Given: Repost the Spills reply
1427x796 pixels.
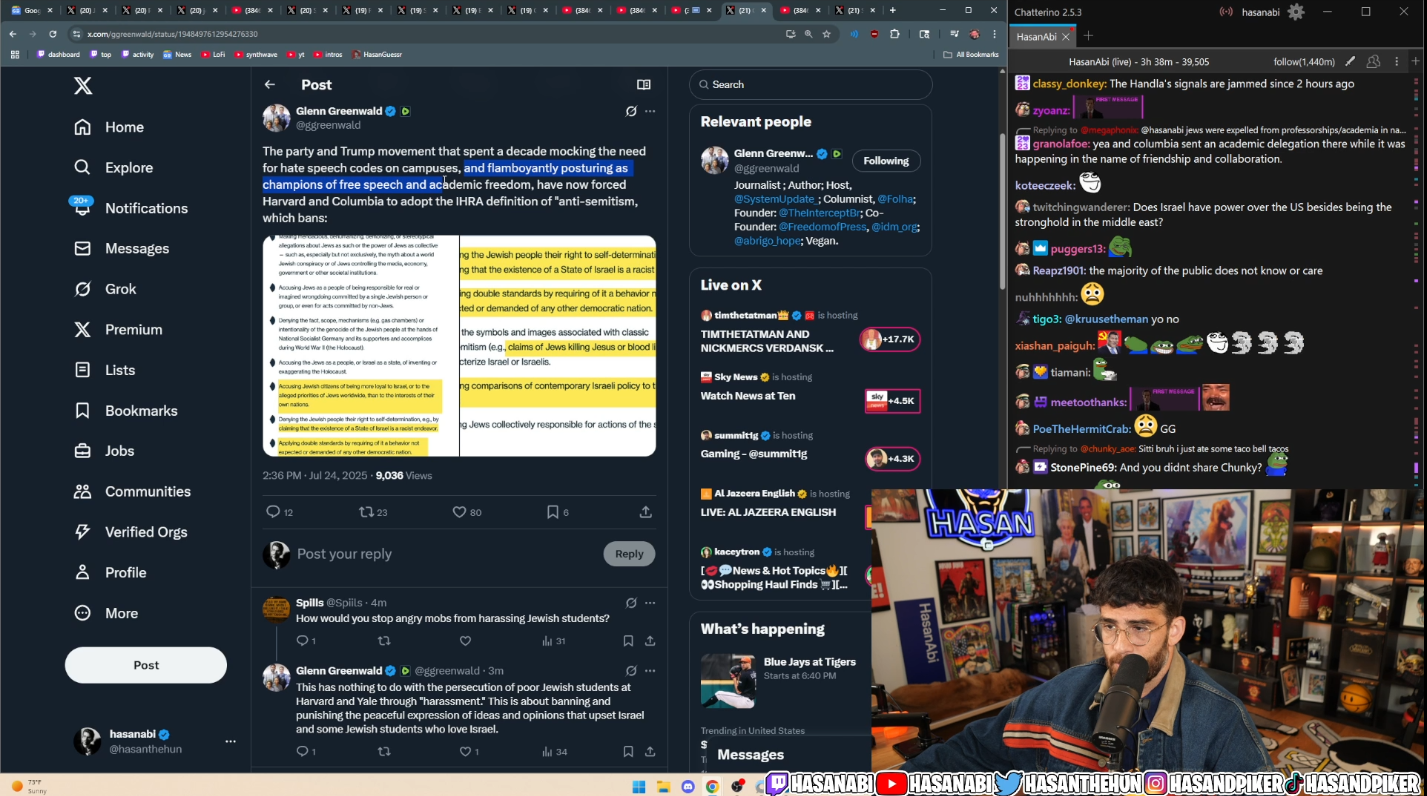Looking at the screenshot, I should (384, 641).
